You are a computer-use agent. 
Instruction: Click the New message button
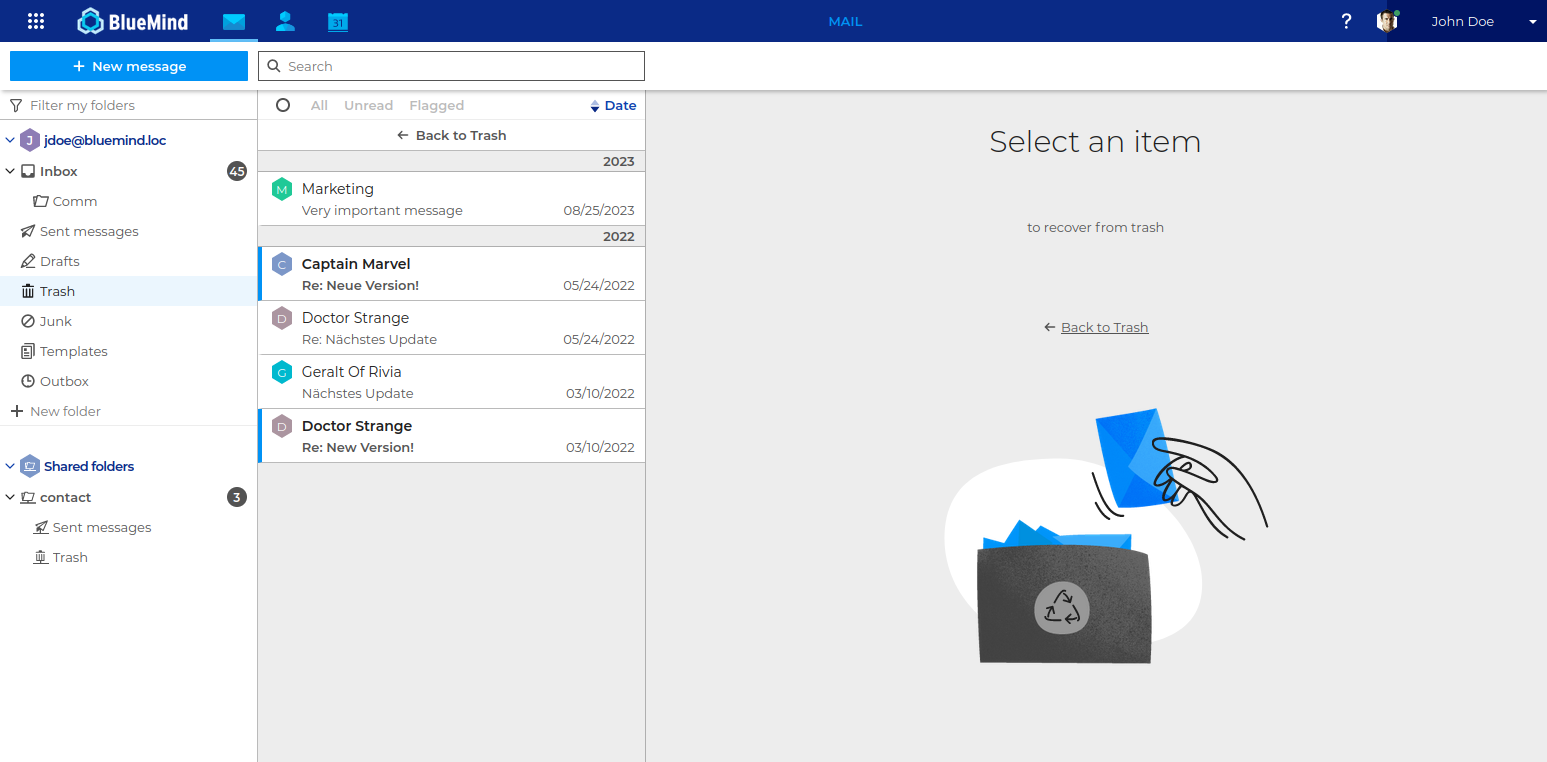pyautogui.click(x=129, y=66)
